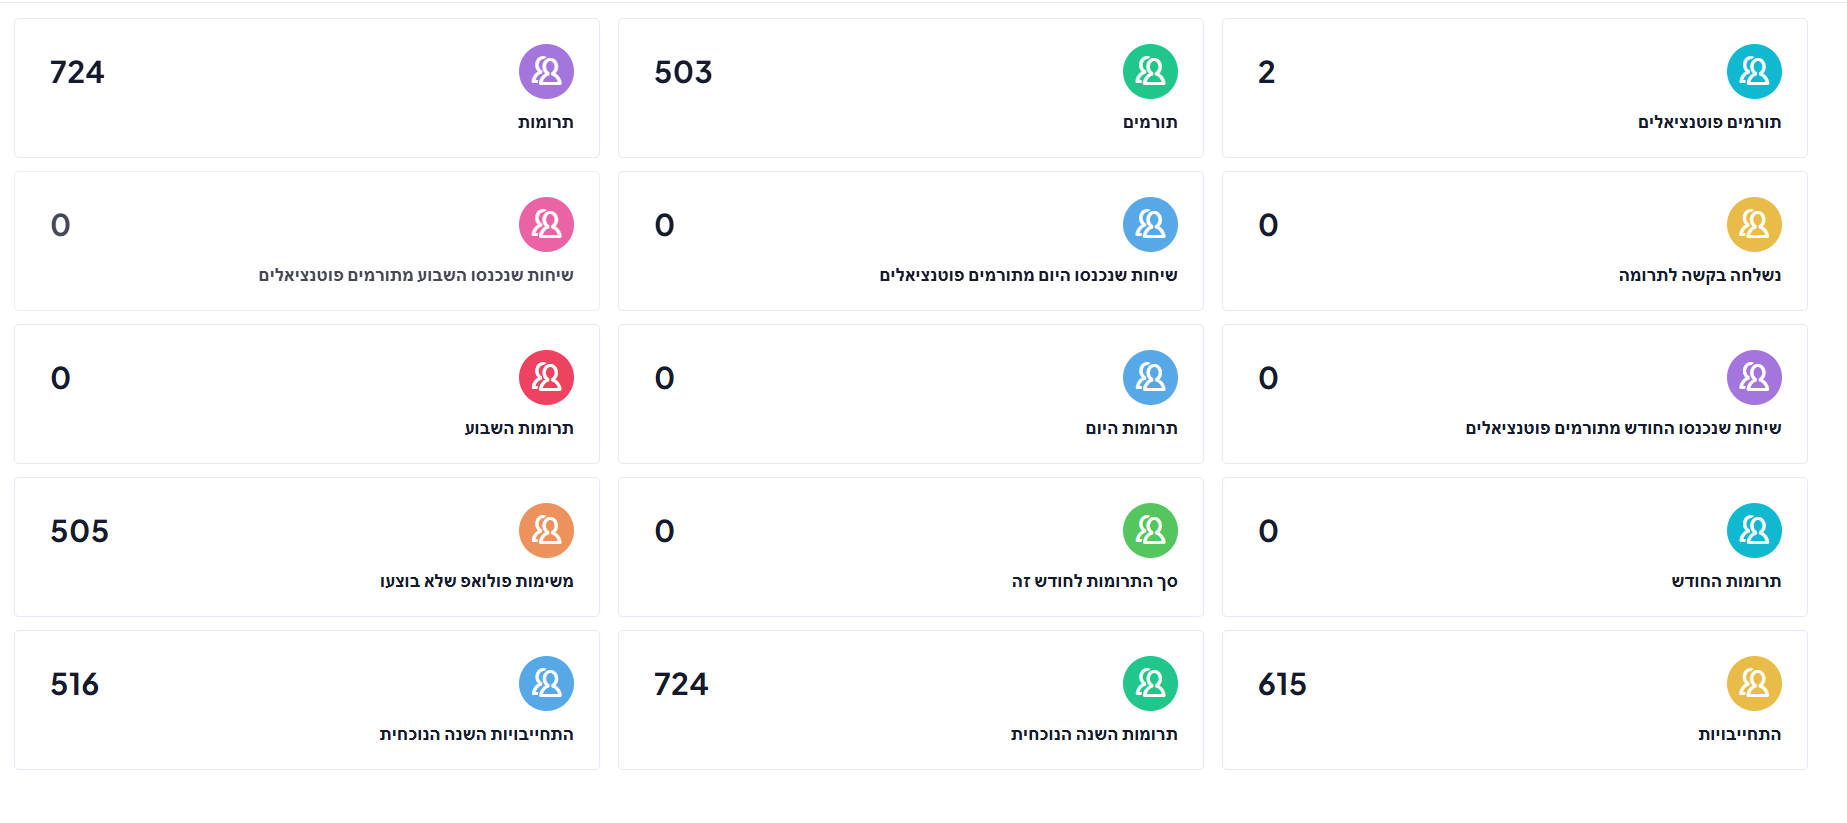The image size is (1847, 823).
Task: Click the green icon on the תורמים card
Action: tap(1150, 71)
